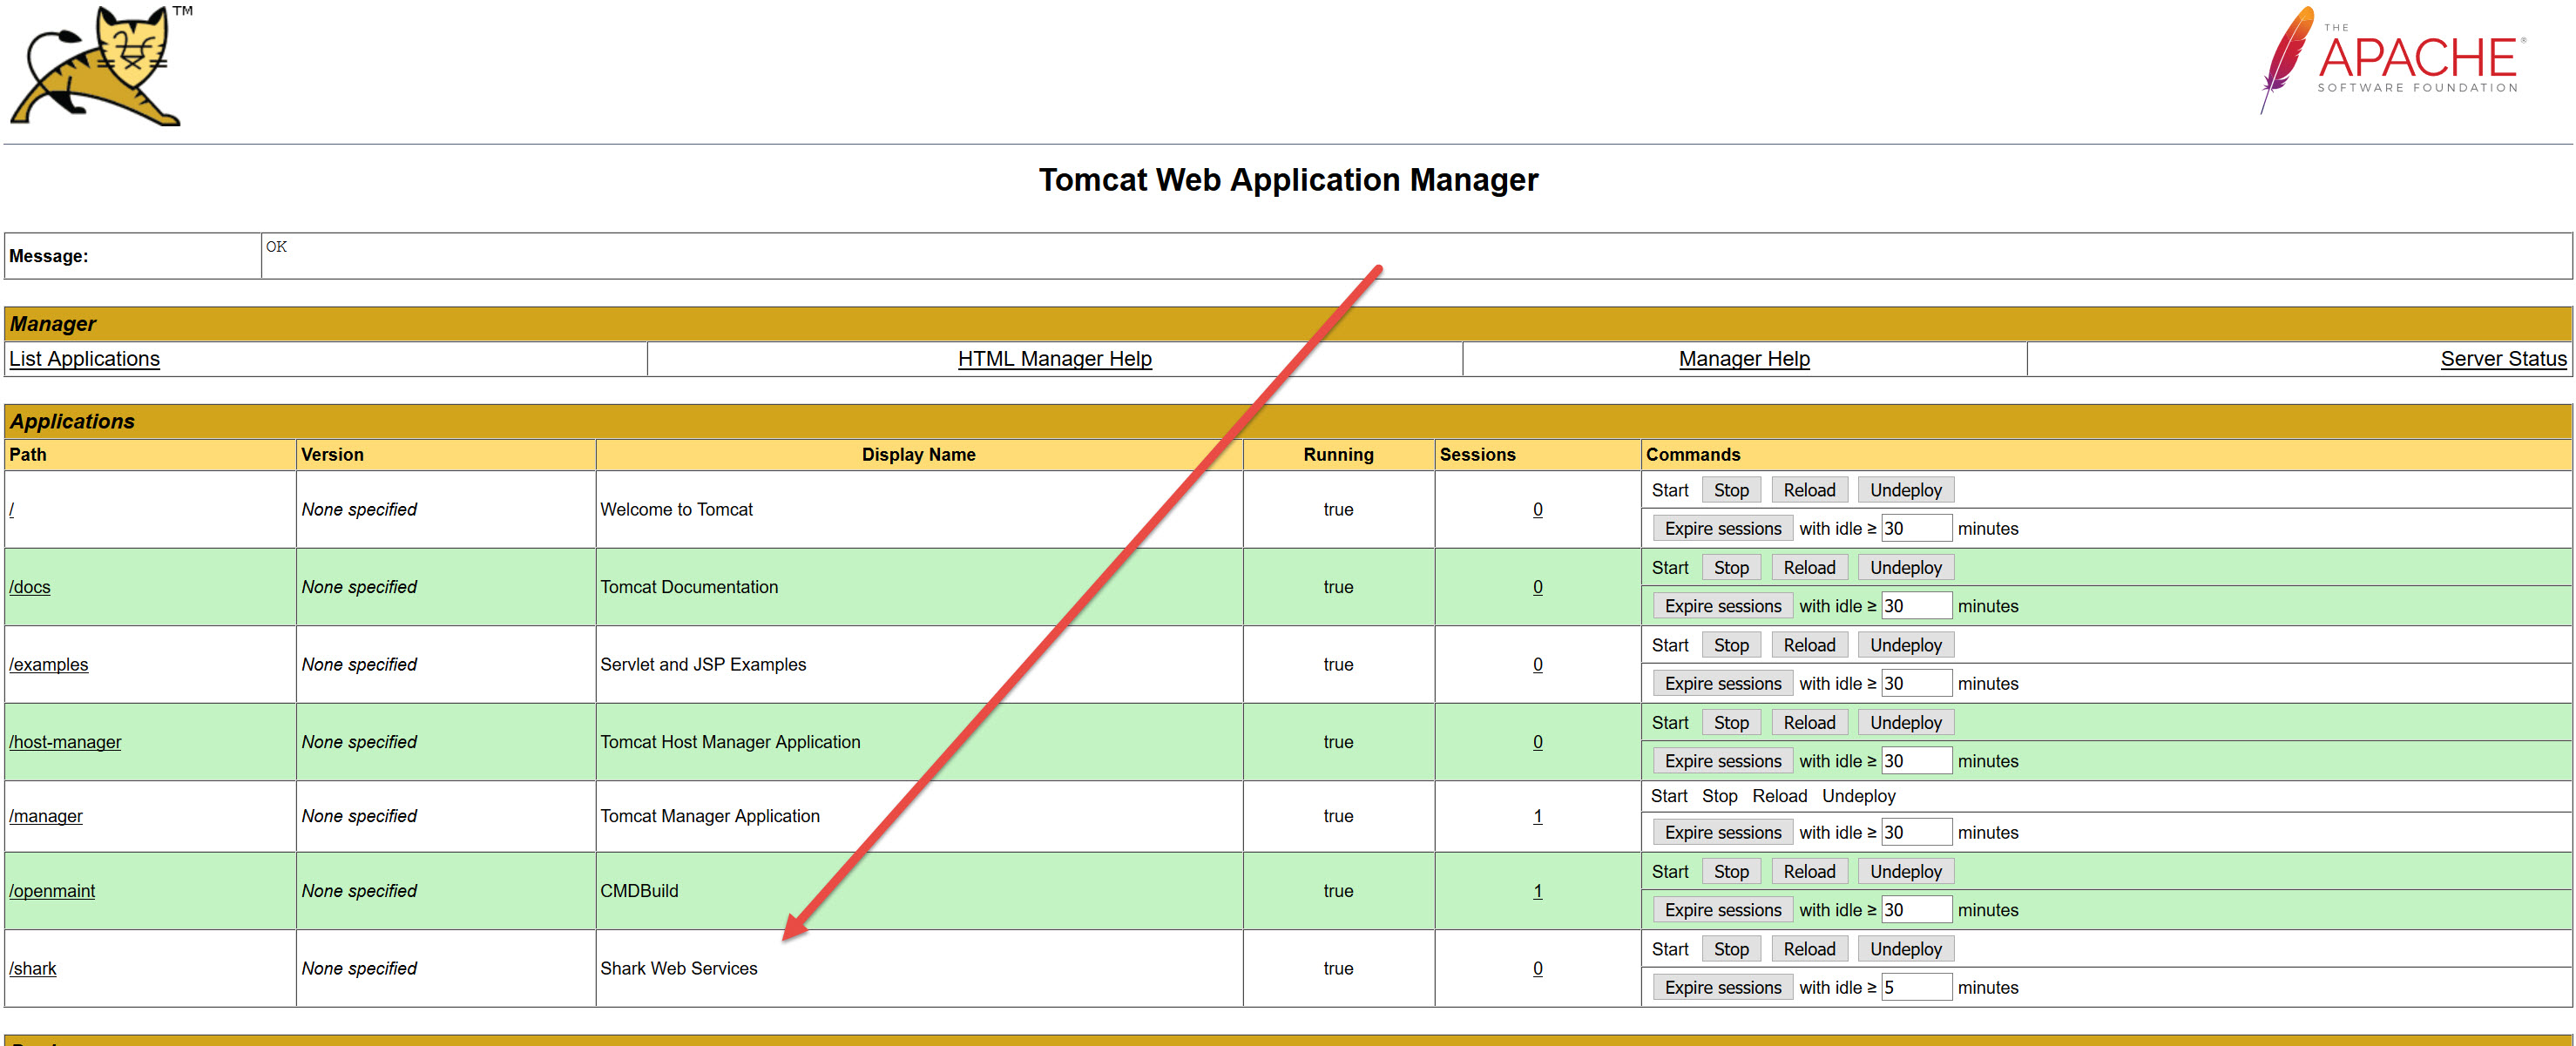The image size is (2576, 1046).
Task: Undeploy the /shark application
Action: pos(1905,949)
